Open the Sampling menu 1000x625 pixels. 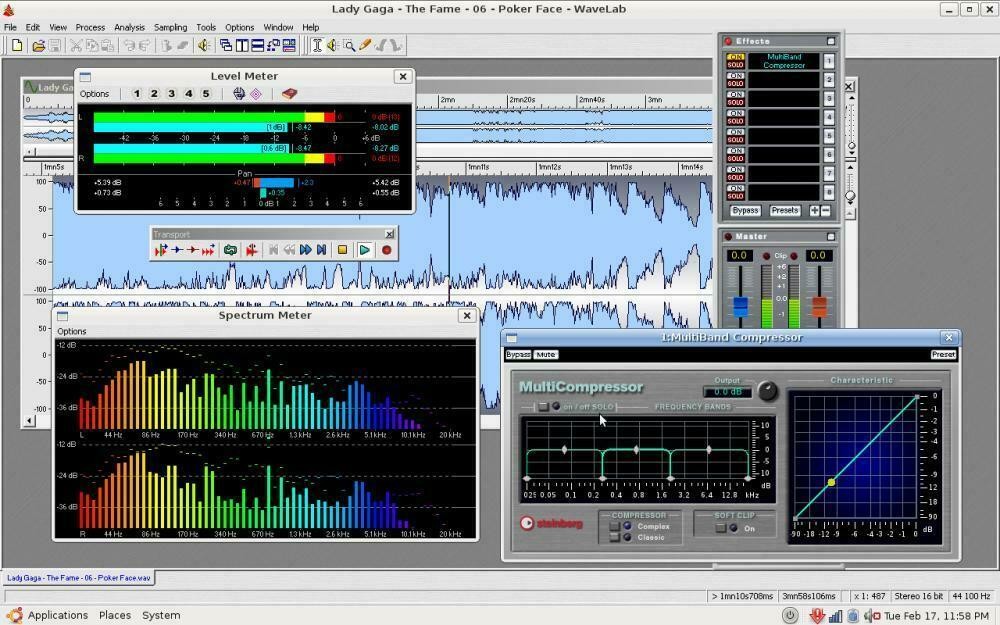169,27
